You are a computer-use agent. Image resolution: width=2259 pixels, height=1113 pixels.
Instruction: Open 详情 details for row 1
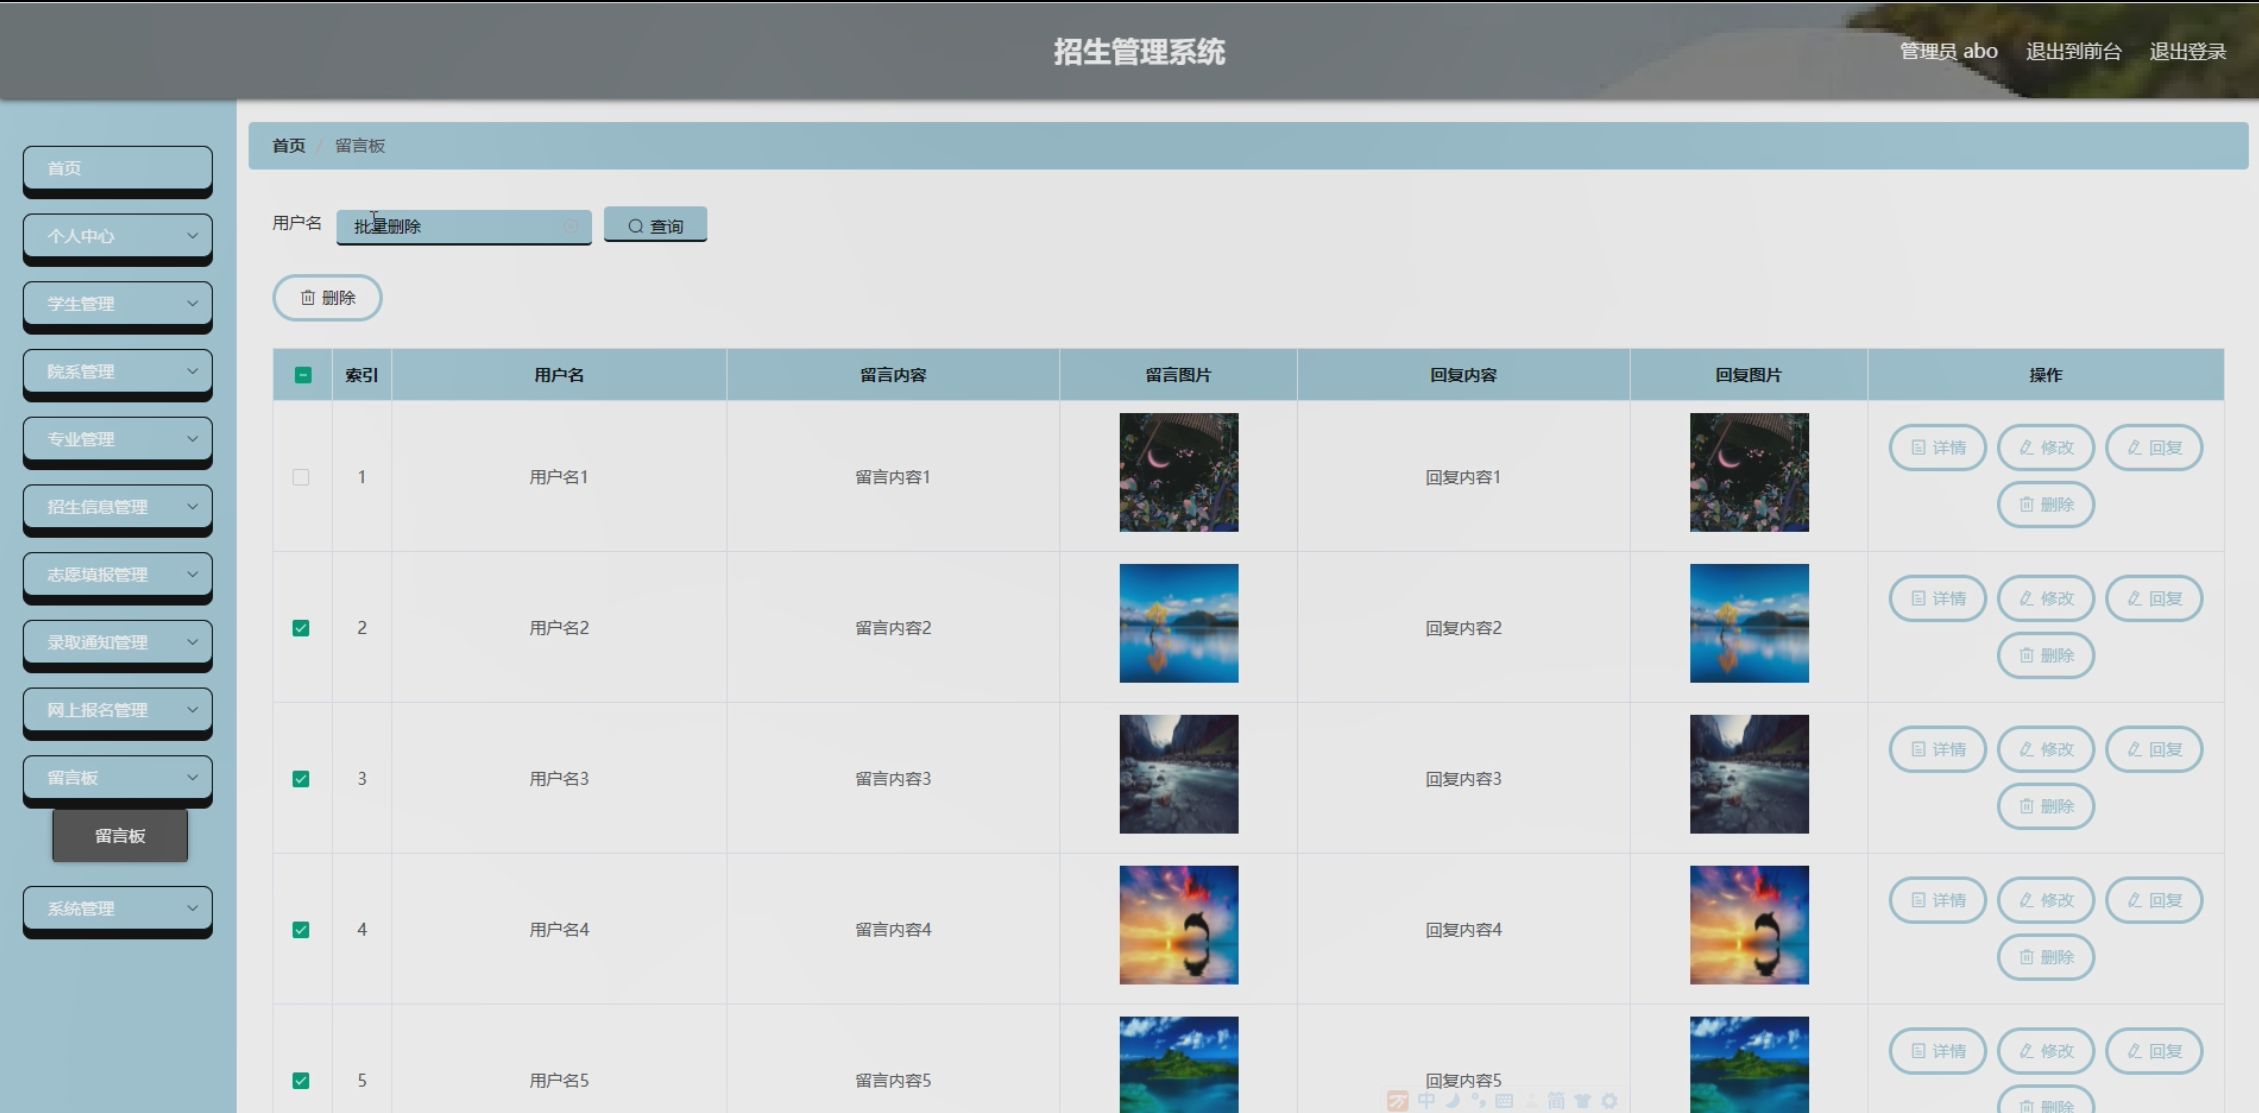pyautogui.click(x=1937, y=448)
